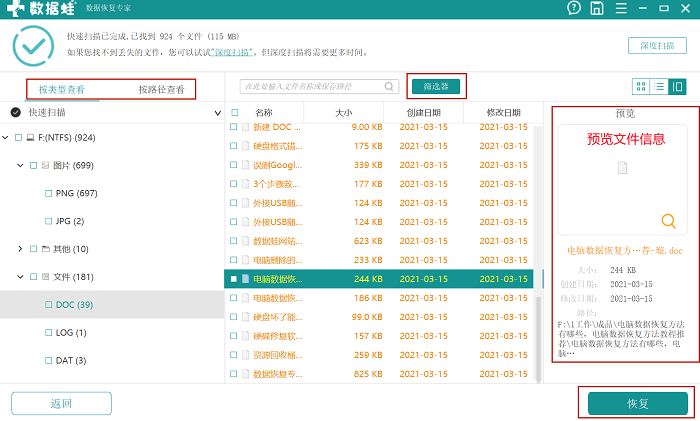700x421 pixels.
Task: Click file icon of 新建 DOC row
Action: pos(245,127)
